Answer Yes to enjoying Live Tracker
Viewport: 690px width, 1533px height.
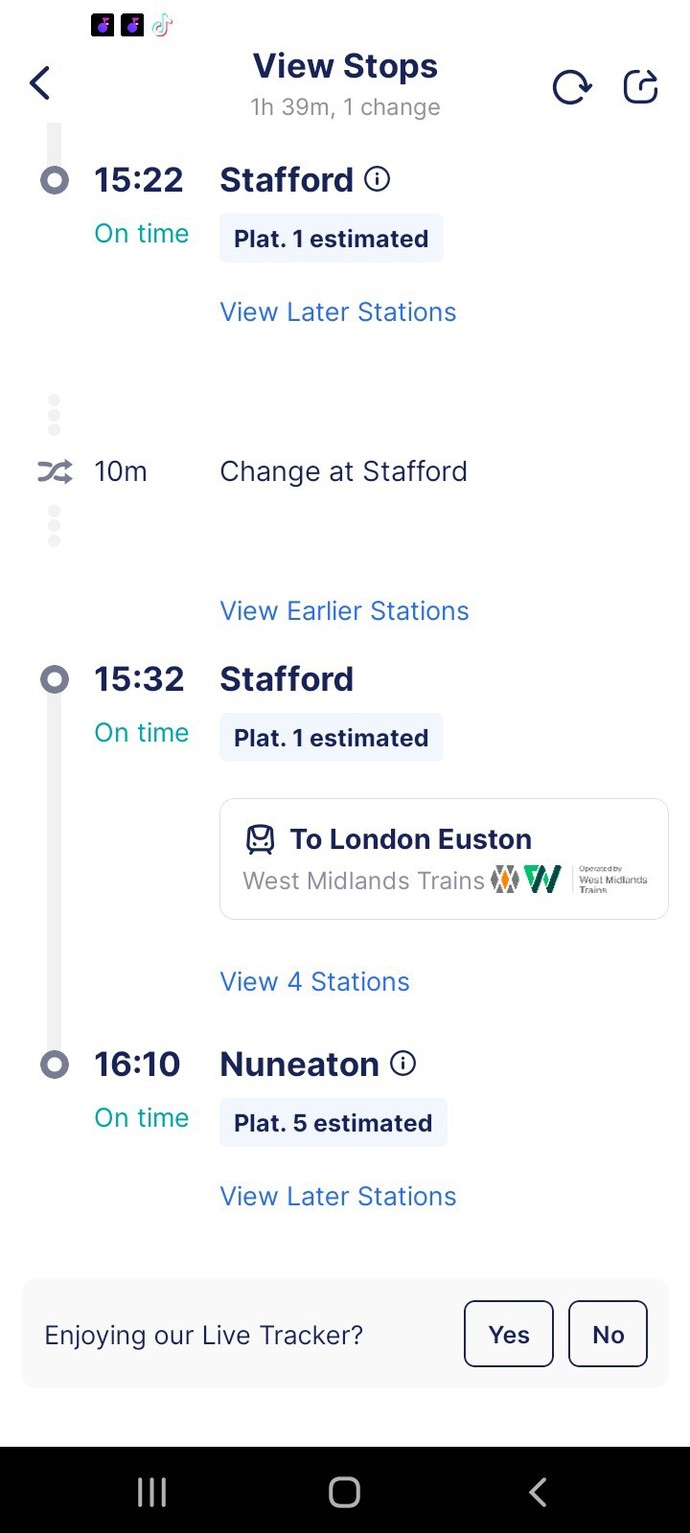(x=508, y=1334)
